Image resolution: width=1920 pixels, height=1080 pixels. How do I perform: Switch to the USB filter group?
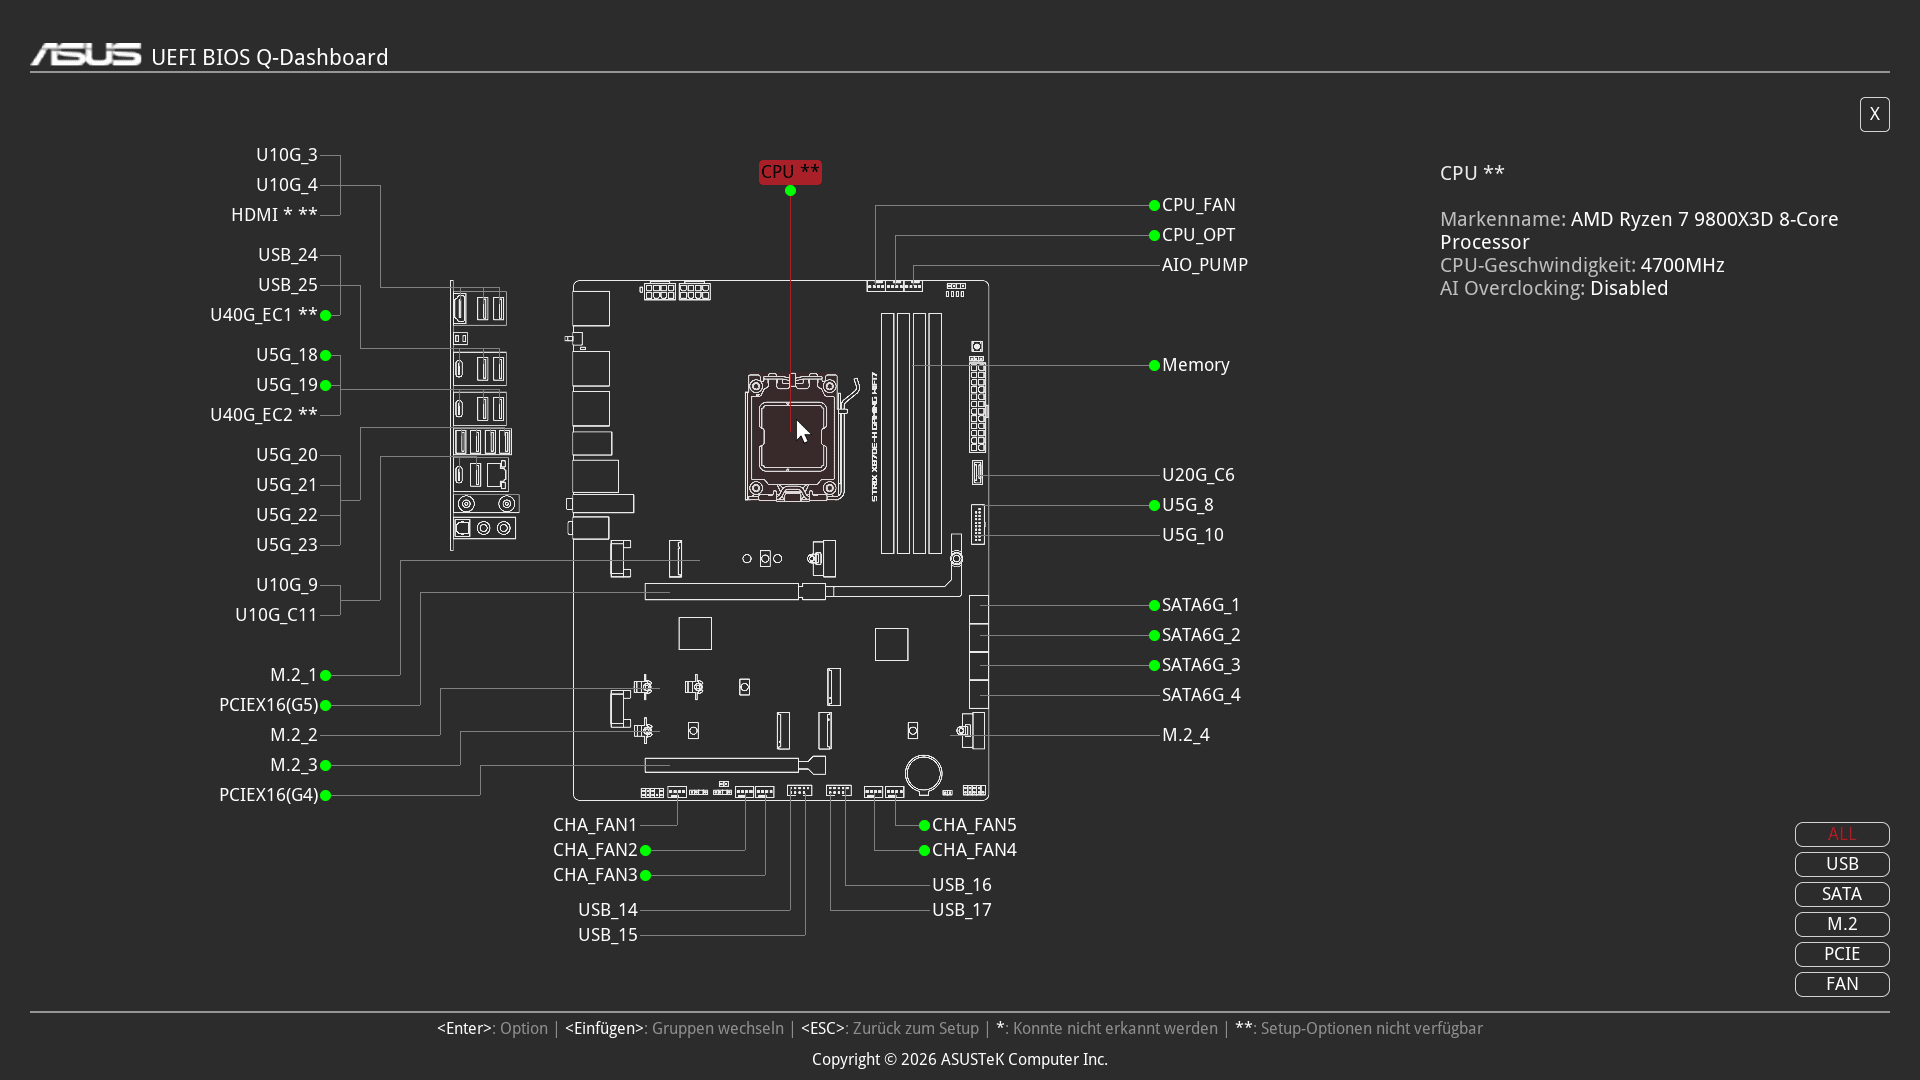pyautogui.click(x=1842, y=864)
